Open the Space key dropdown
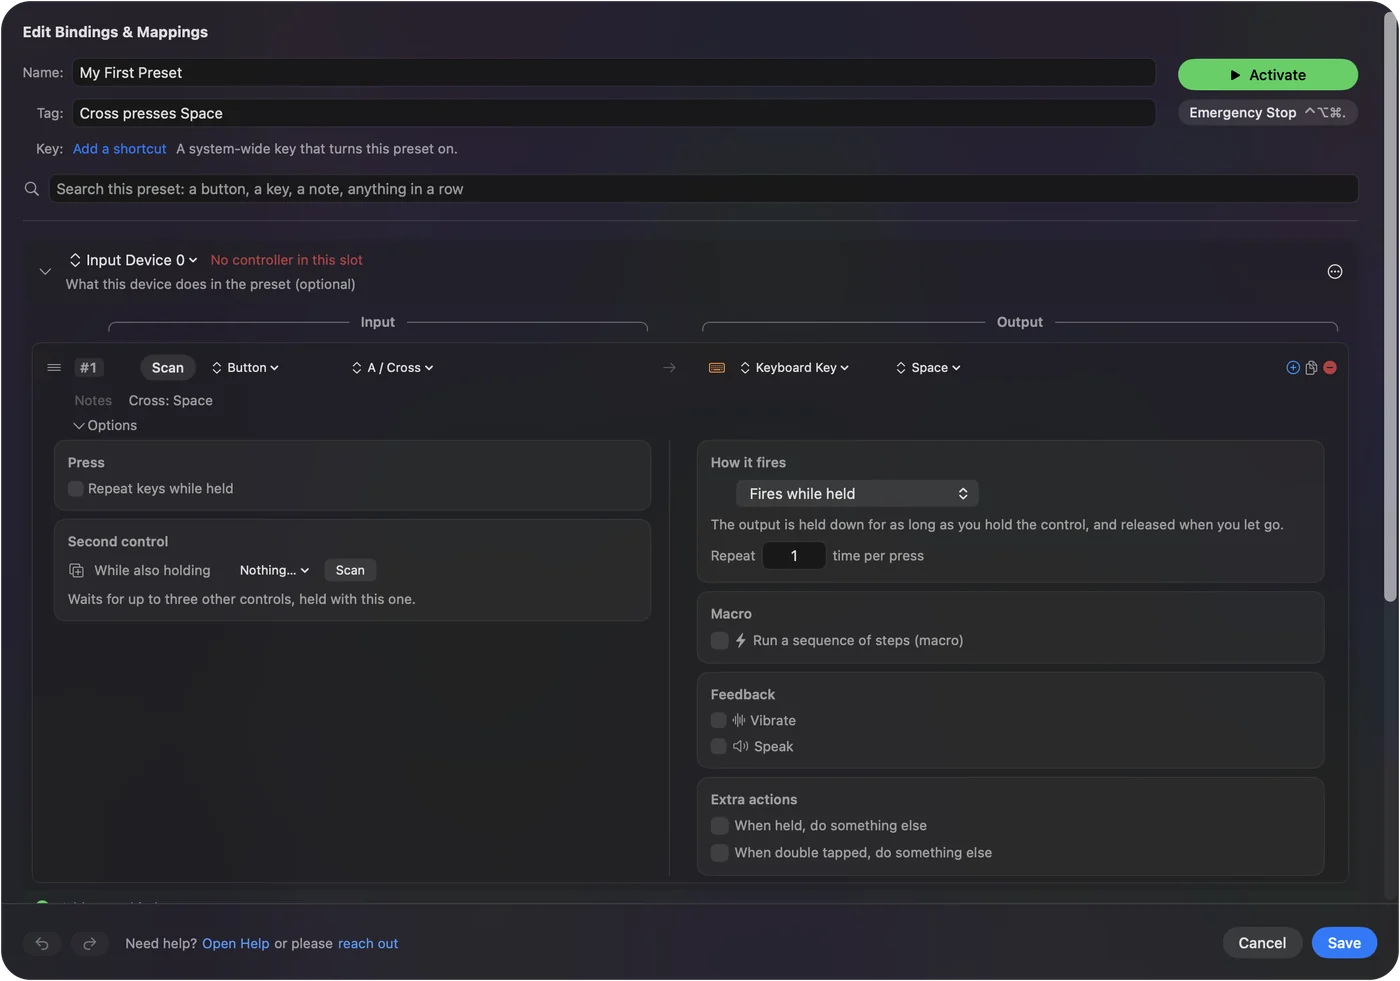 tap(928, 368)
